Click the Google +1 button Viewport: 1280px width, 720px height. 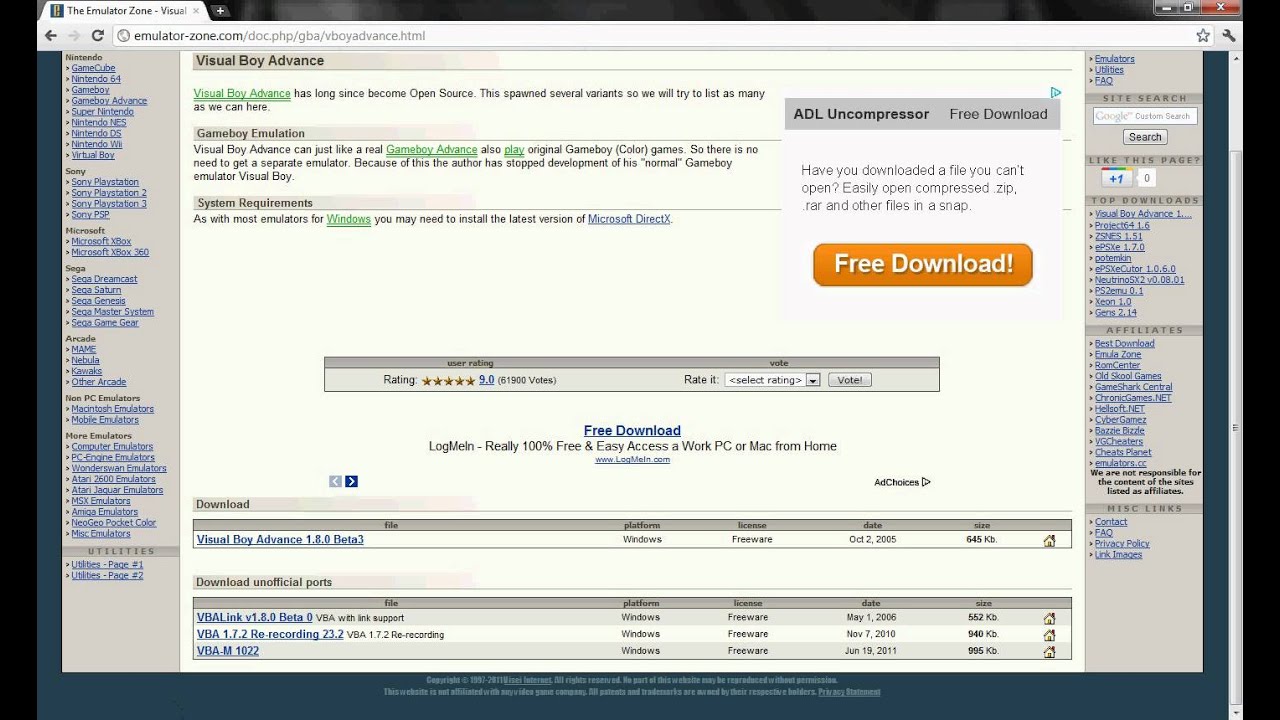1116,178
